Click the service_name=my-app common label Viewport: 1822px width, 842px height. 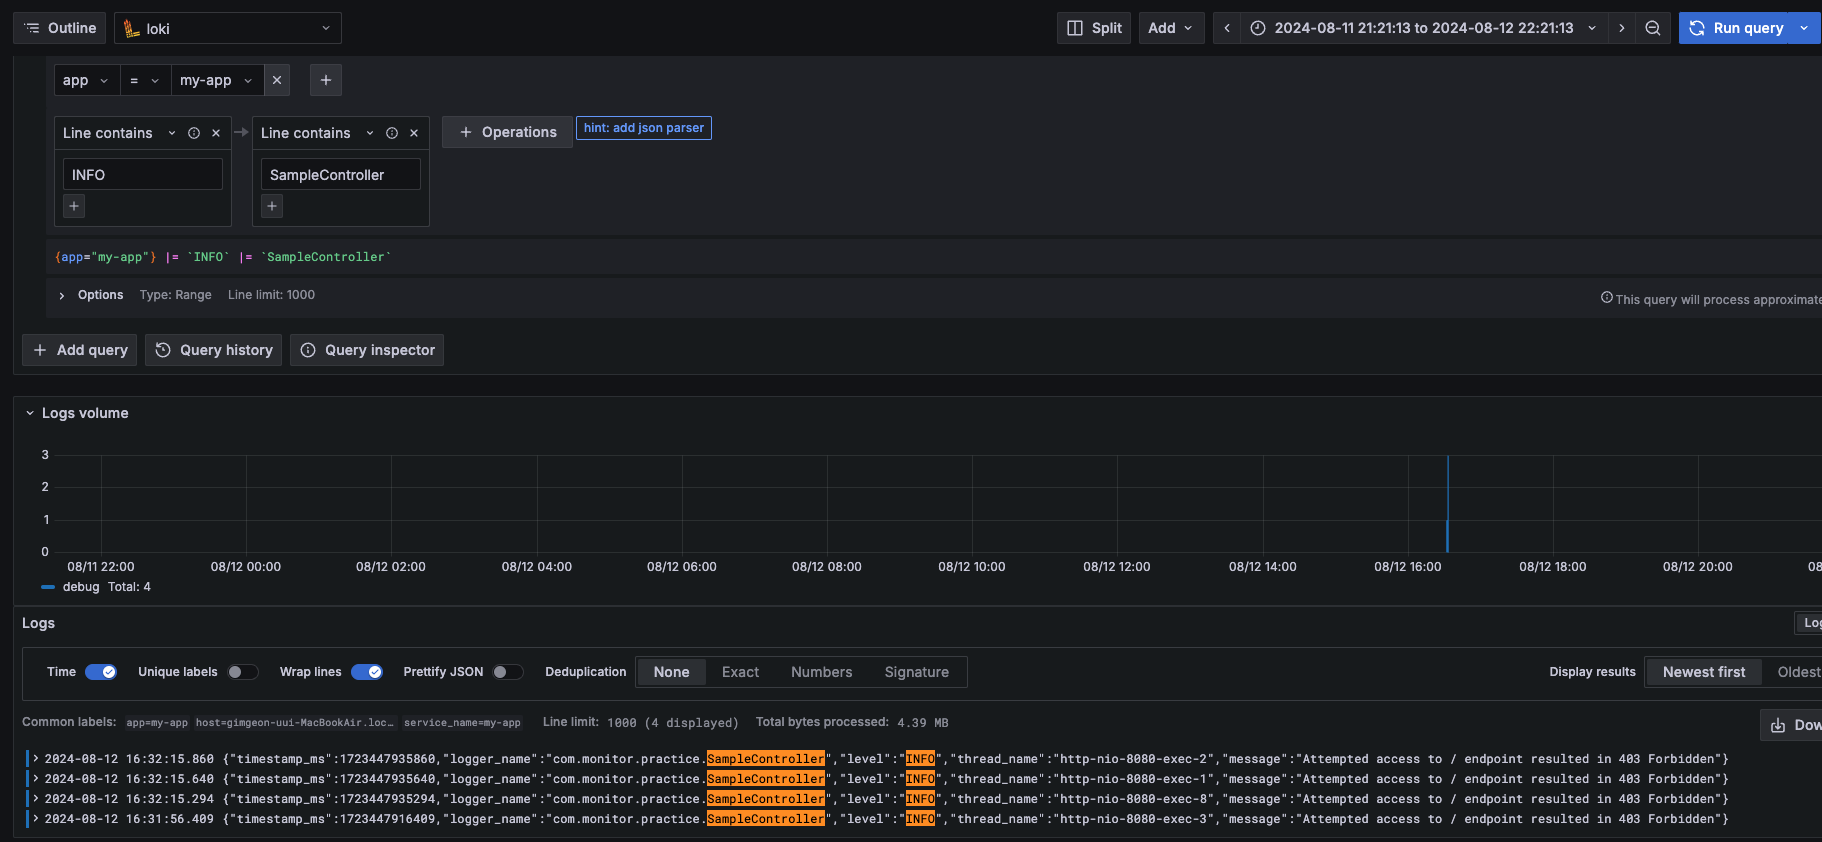coord(462,722)
